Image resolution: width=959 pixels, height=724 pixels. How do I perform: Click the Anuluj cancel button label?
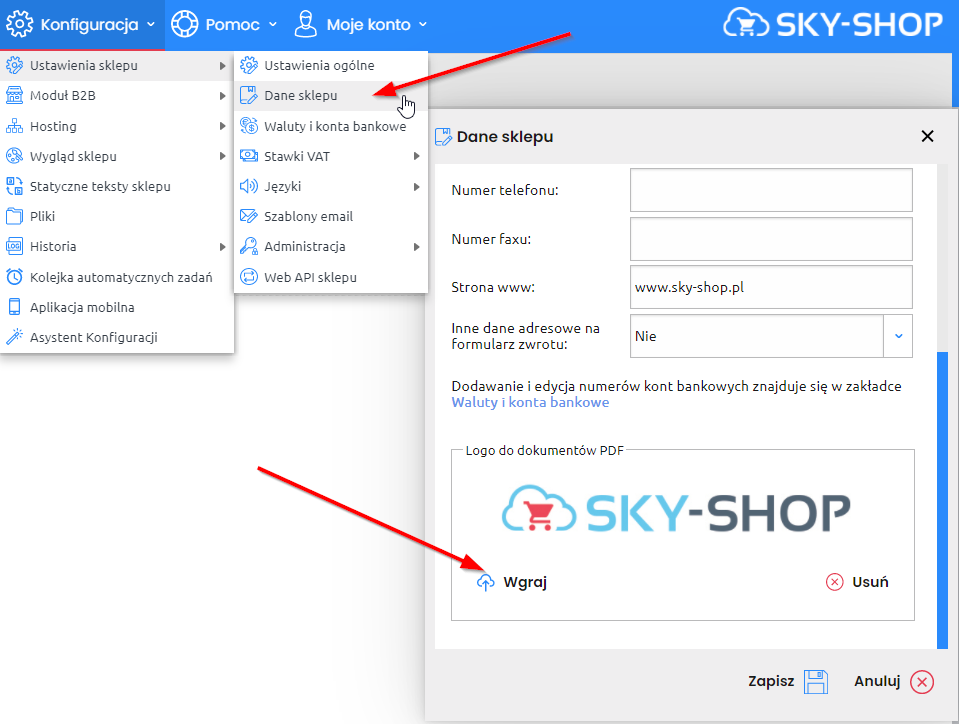tap(877, 681)
